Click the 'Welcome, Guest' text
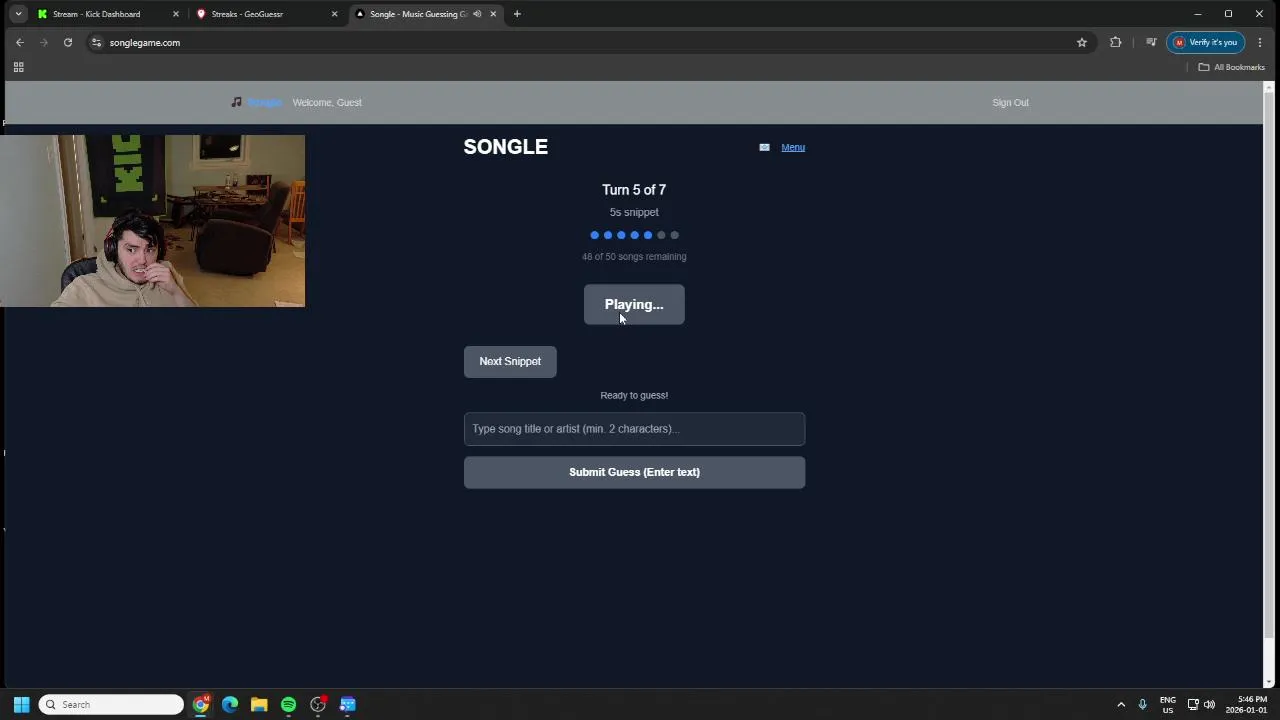Viewport: 1280px width, 720px height. pos(327,102)
